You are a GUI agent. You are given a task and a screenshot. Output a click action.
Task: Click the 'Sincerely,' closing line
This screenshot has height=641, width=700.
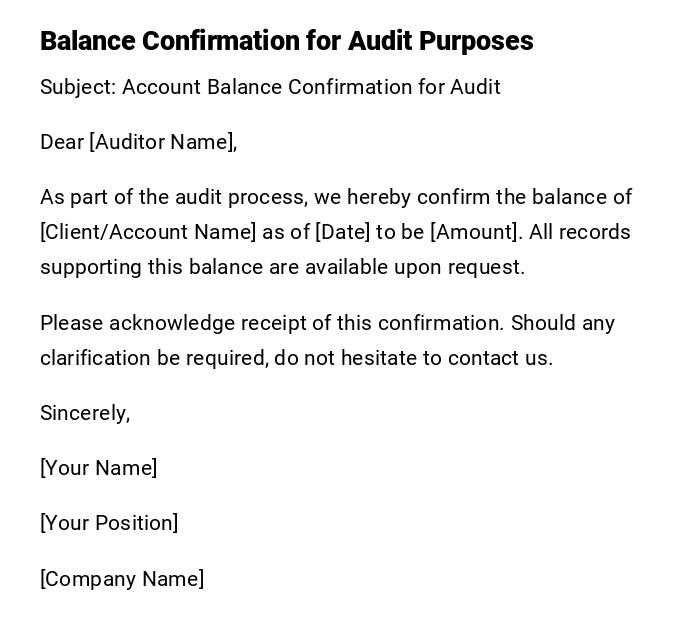(x=85, y=413)
